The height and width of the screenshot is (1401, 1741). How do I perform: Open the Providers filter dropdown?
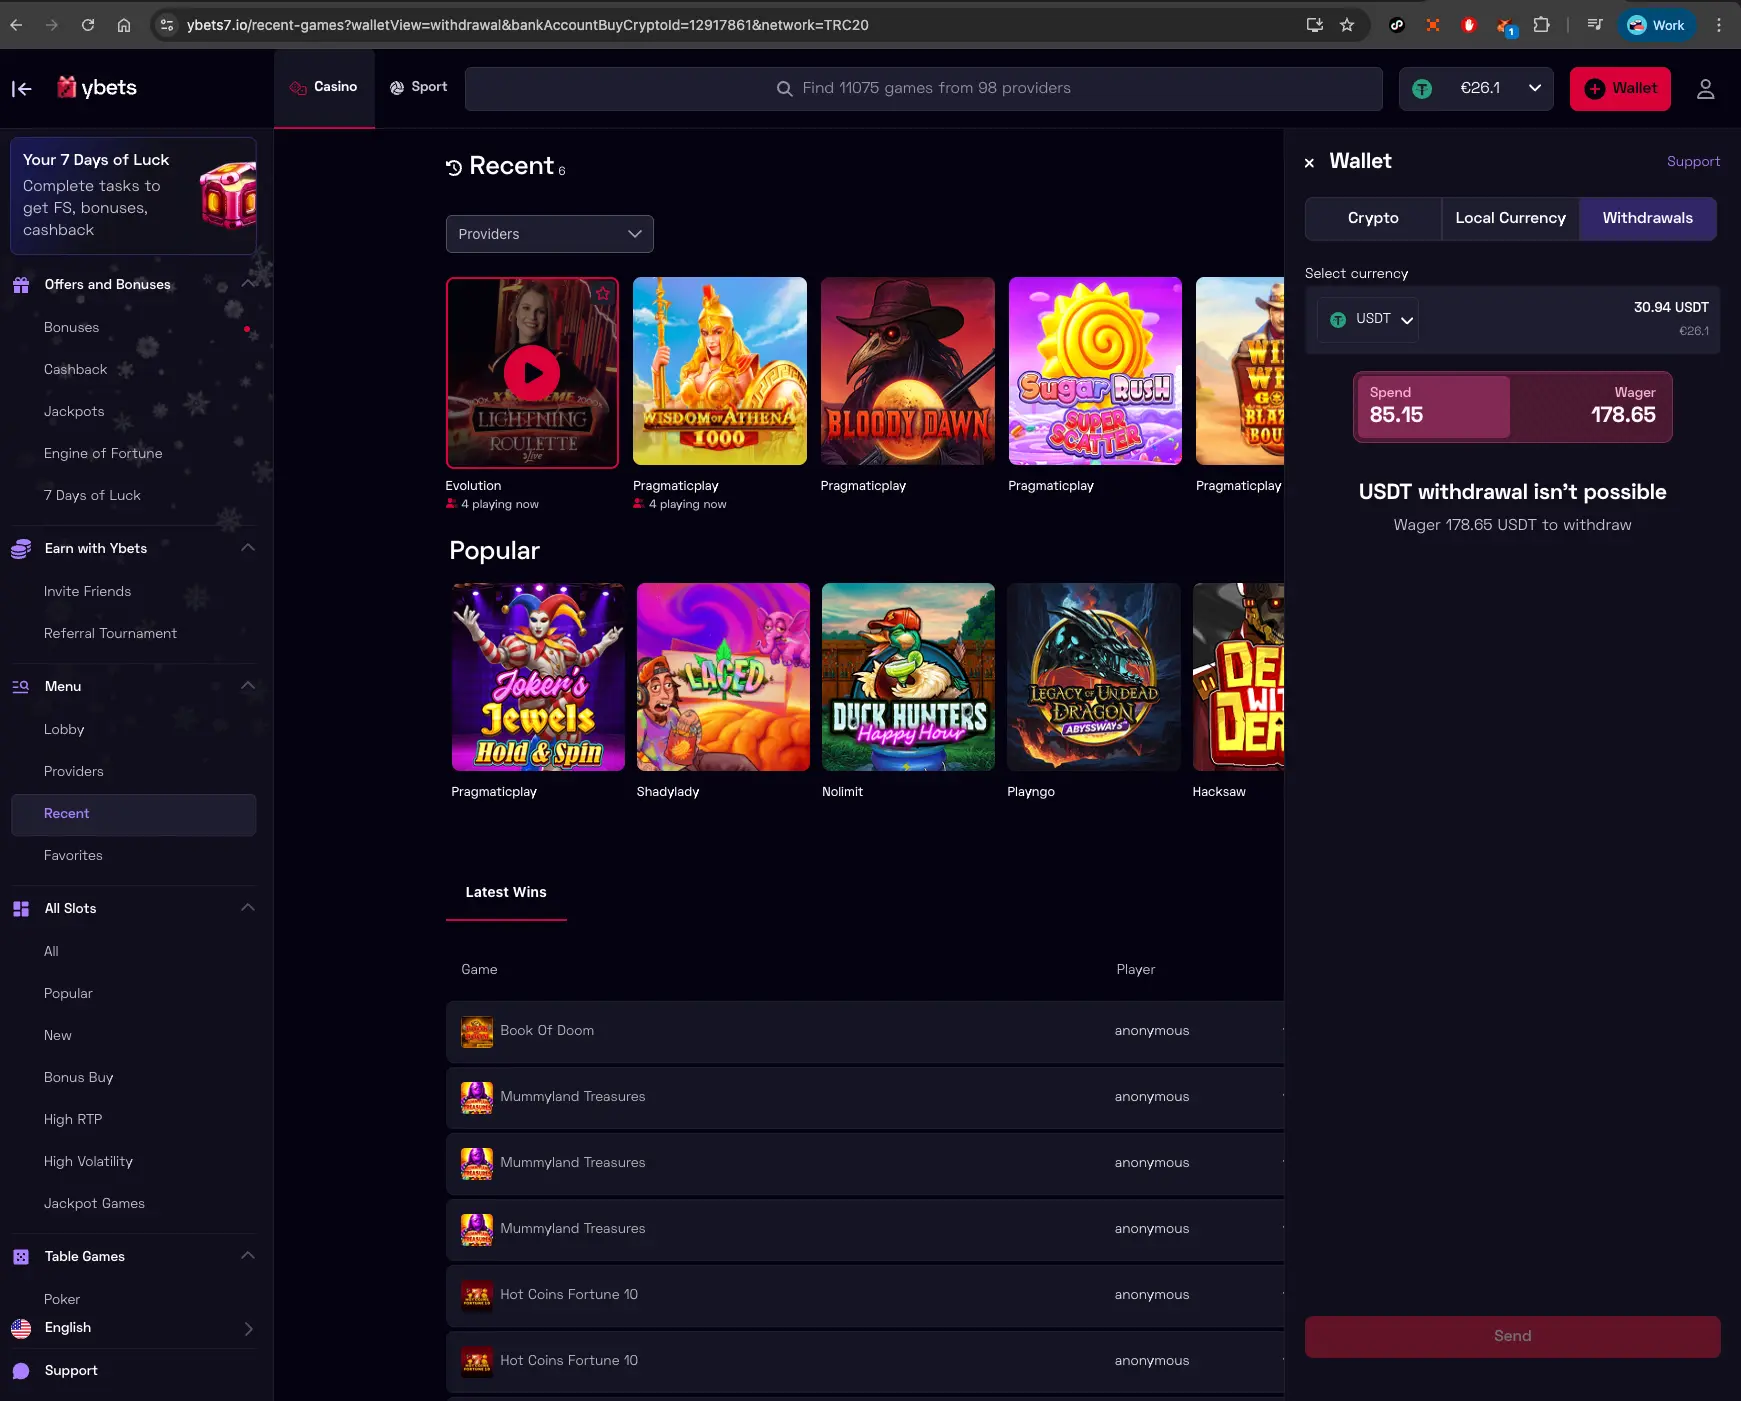pos(550,234)
